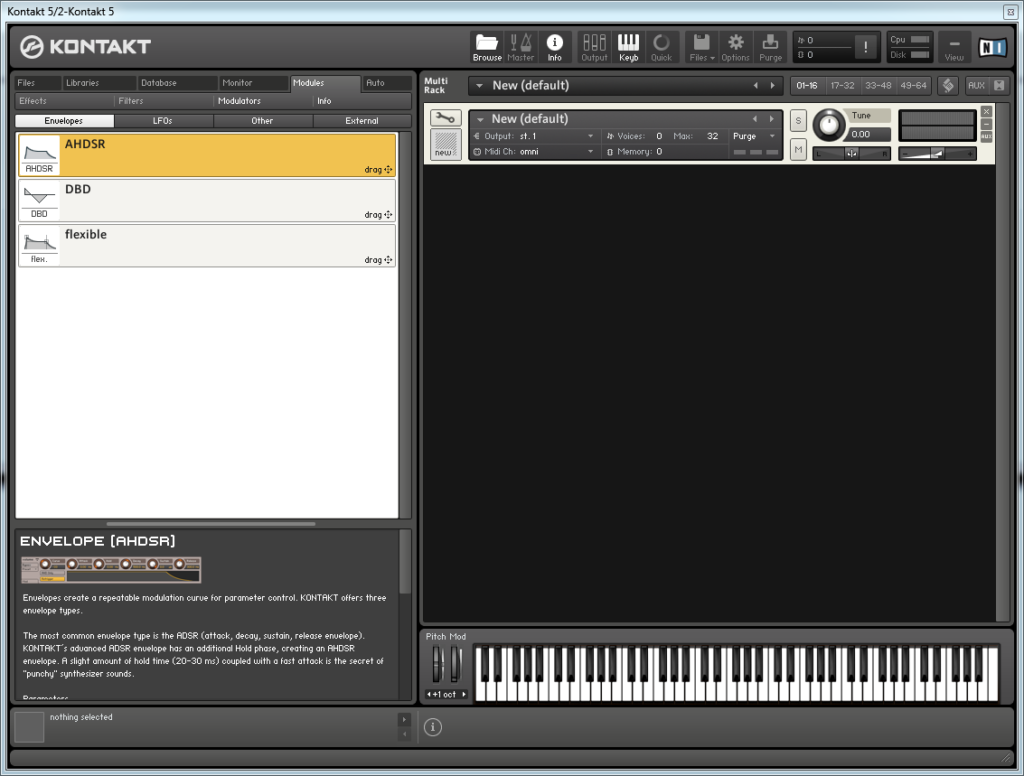Toggle the Browse panel folder icon
Screen dimensions: 1024x776
[487, 47]
